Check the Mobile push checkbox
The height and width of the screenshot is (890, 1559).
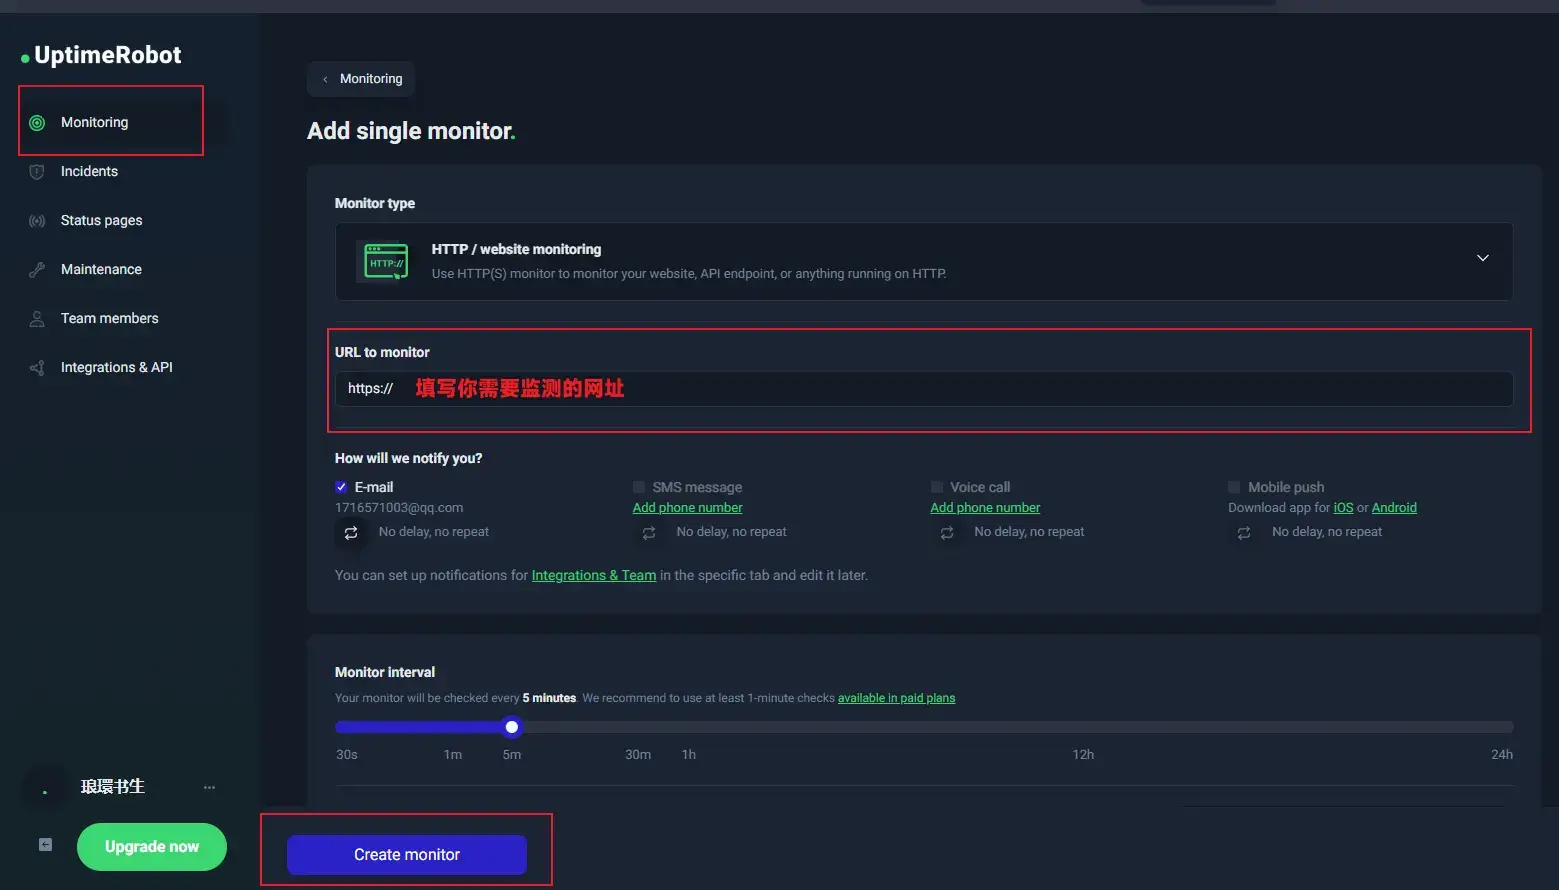[x=1234, y=487]
